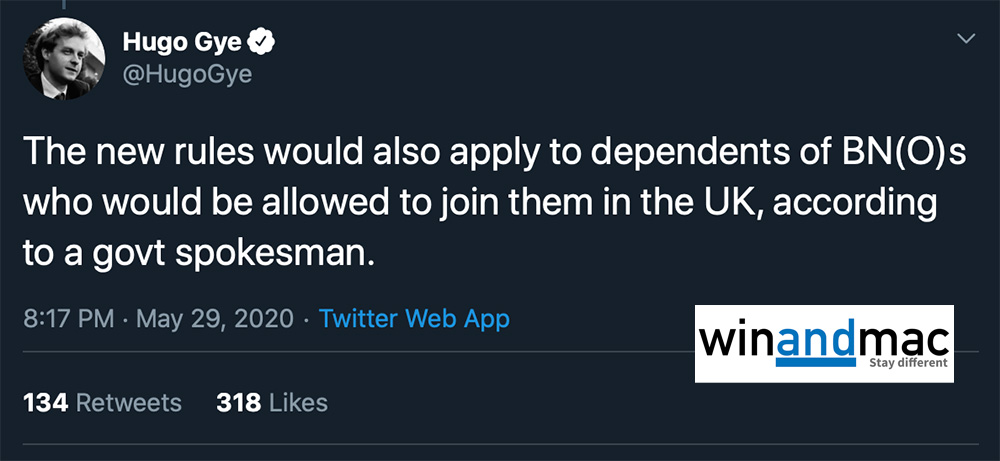This screenshot has width=1000, height=461.
Task: Click the number 134 retweet count
Action: pos(44,403)
